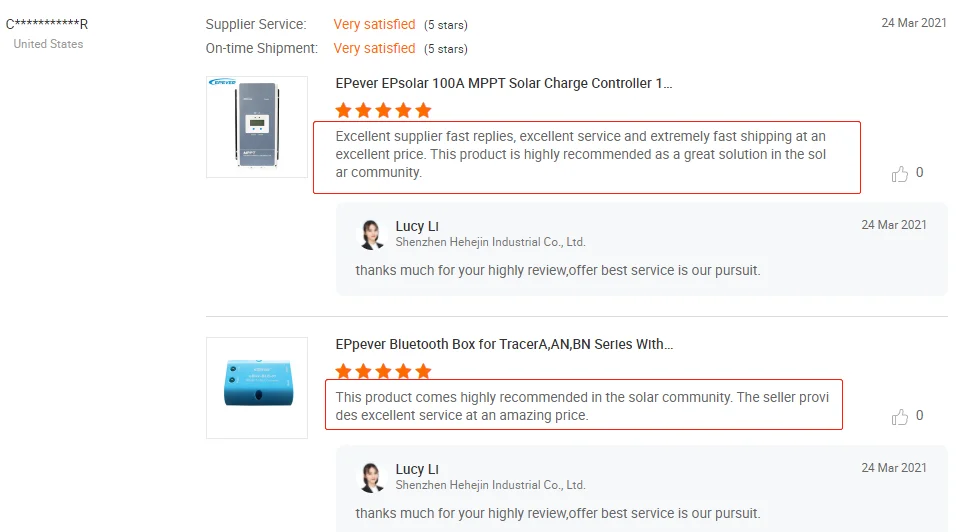
Task: Click the 'Excellent supplier fast replies' review text
Action: pos(581,154)
